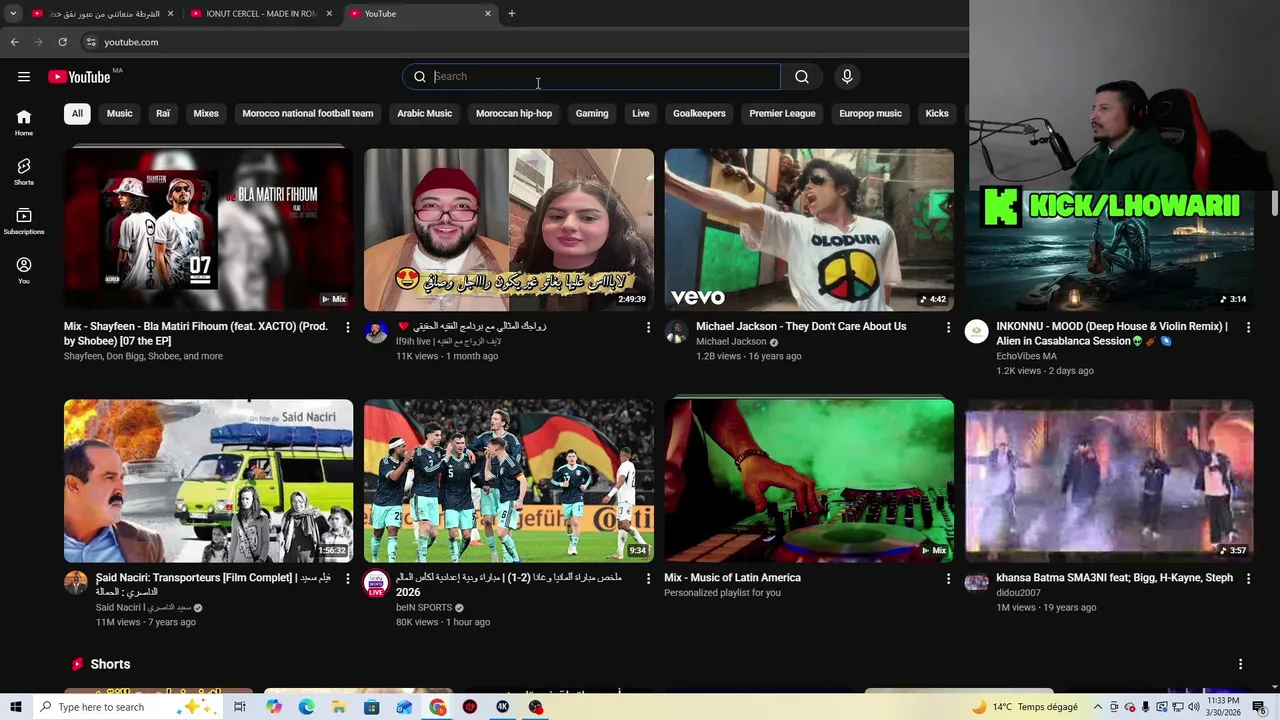This screenshot has width=1280, height=720.
Task: Open more options for Michael Jackson video
Action: (949, 327)
